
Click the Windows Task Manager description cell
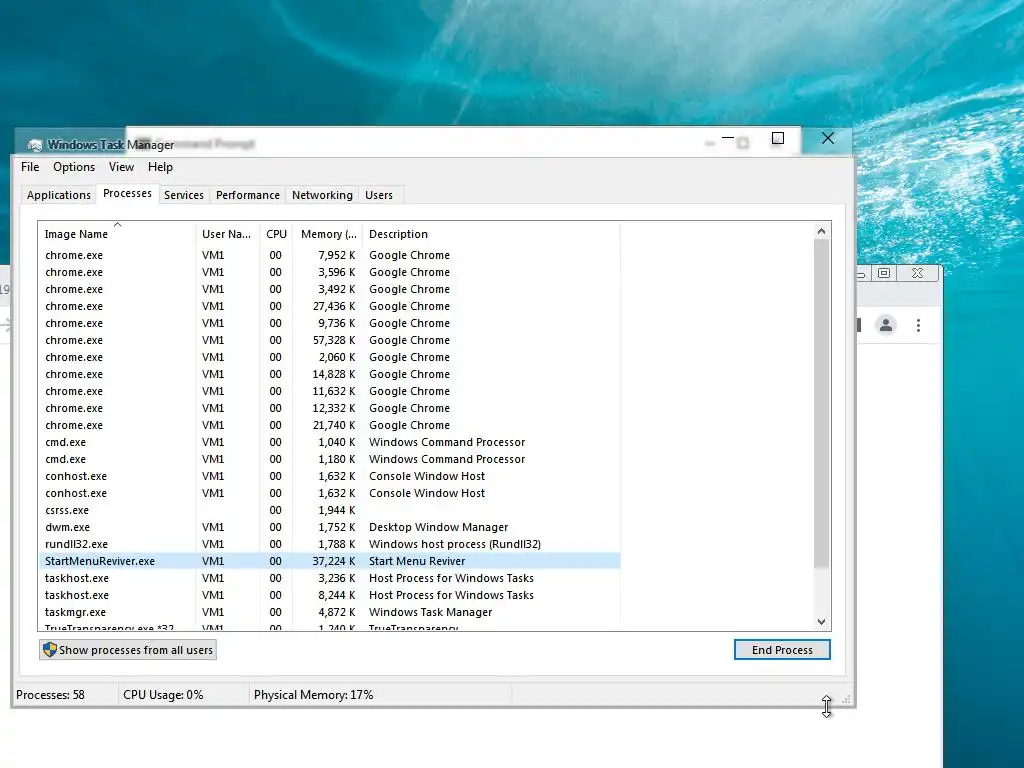(x=430, y=612)
